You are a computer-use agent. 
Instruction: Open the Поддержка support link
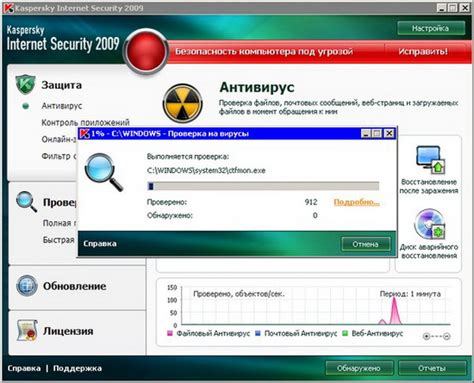point(77,368)
